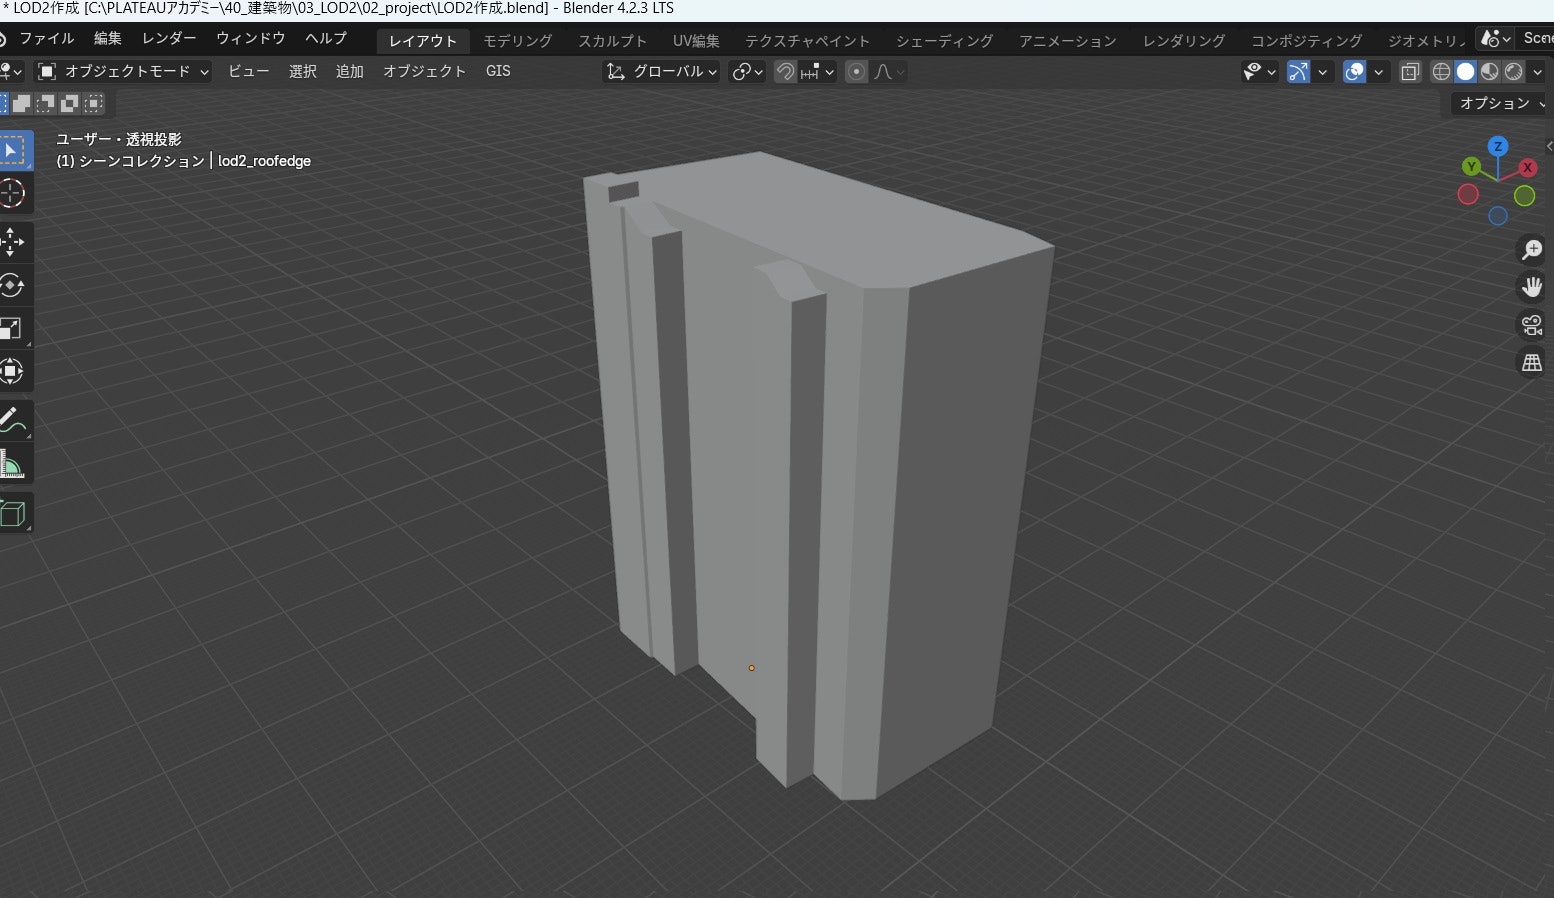Switch to レンダリング workspace tab
The width and height of the screenshot is (1554, 898).
[x=1185, y=41]
